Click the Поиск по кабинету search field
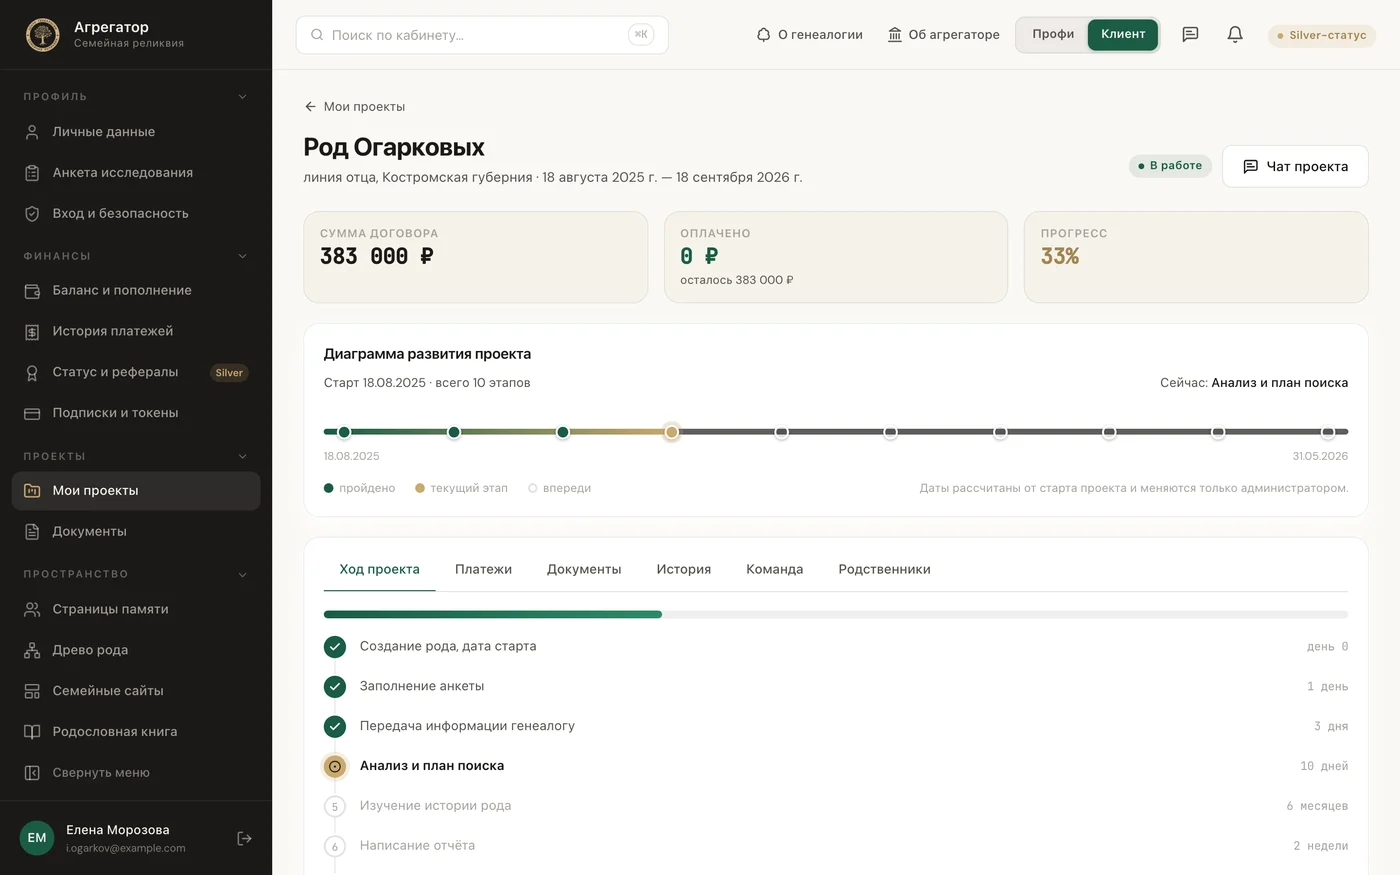Viewport: 1400px width, 875px height. [482, 35]
